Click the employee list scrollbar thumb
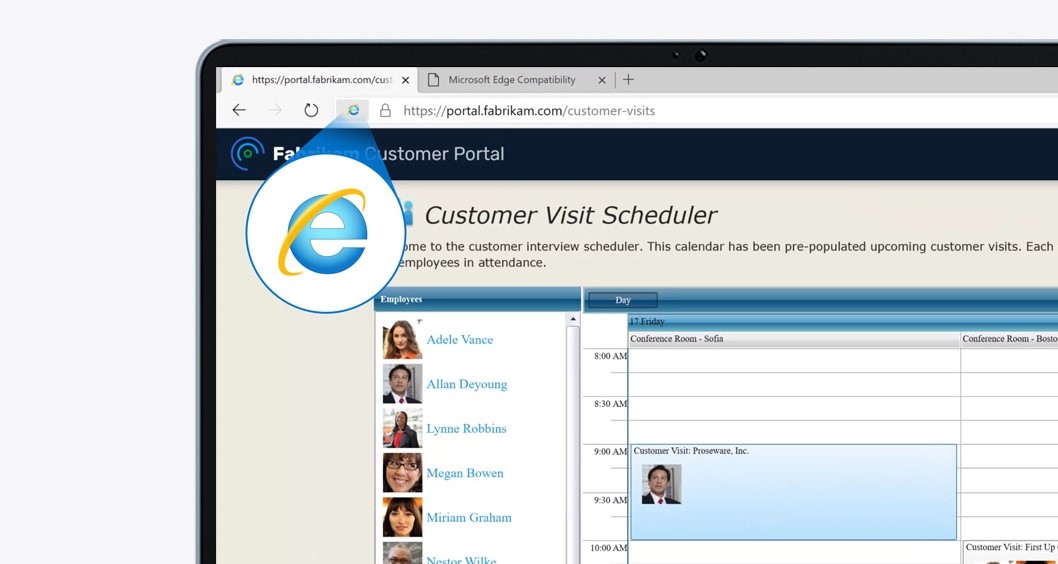 point(573,445)
